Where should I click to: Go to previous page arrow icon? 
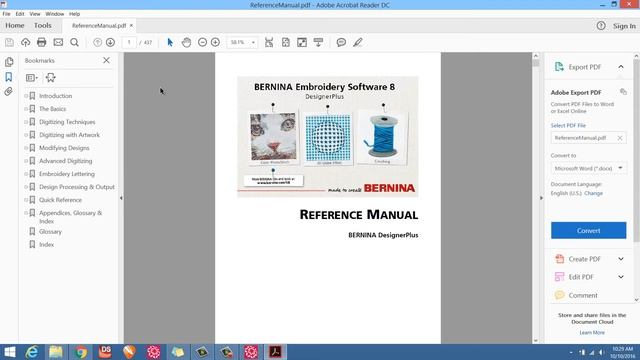tap(97, 42)
